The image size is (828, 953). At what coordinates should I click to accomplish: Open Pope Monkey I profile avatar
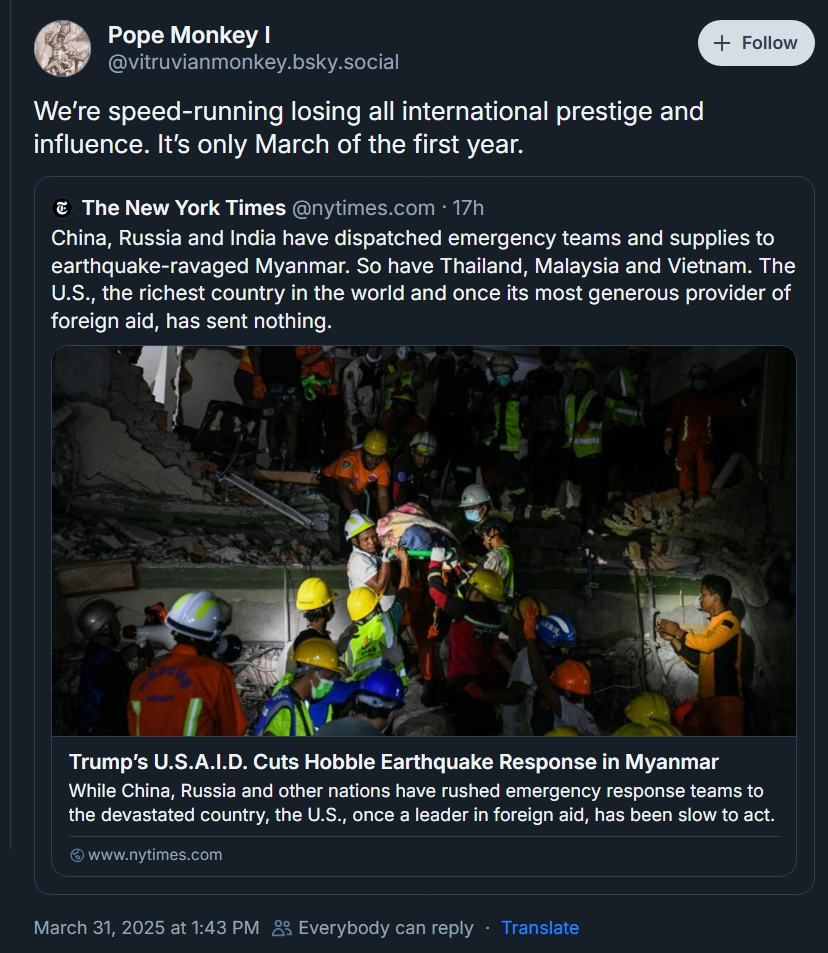coord(62,49)
